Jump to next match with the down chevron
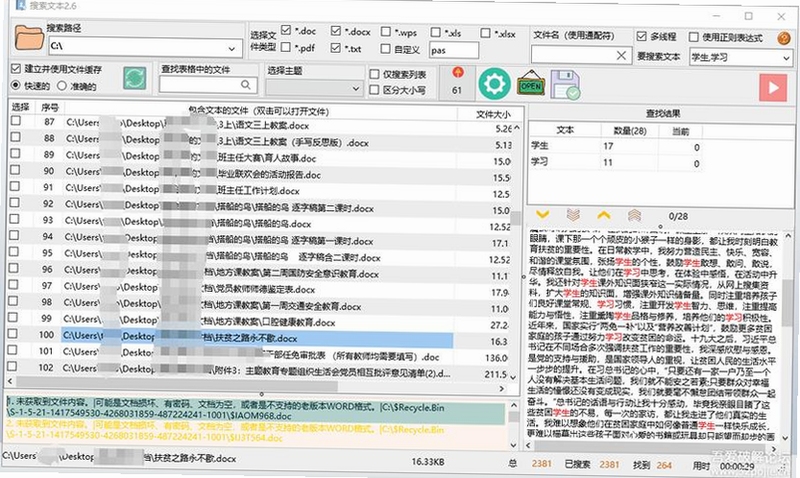 pyautogui.click(x=542, y=215)
